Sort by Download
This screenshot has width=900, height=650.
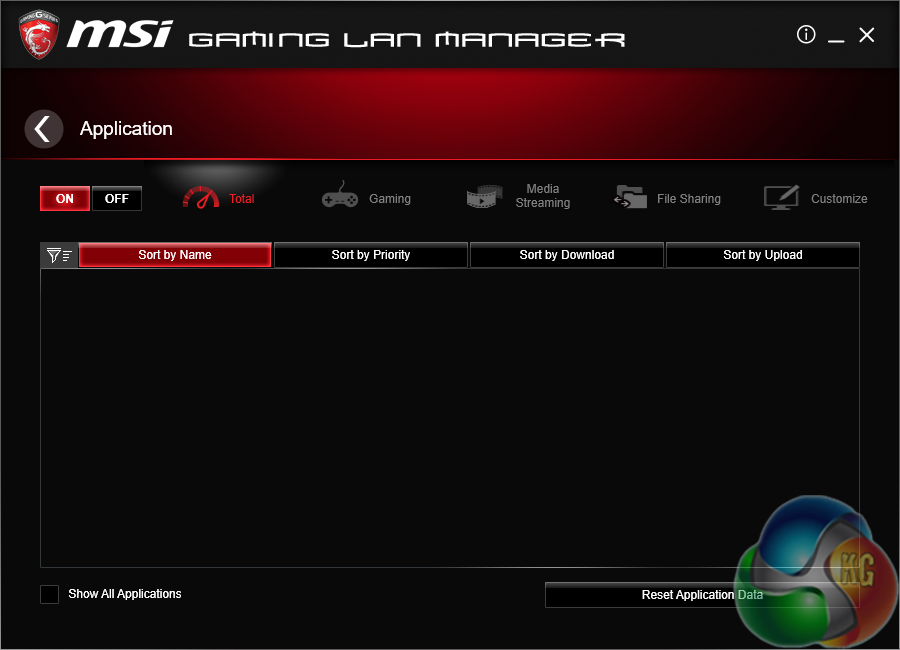pos(567,255)
